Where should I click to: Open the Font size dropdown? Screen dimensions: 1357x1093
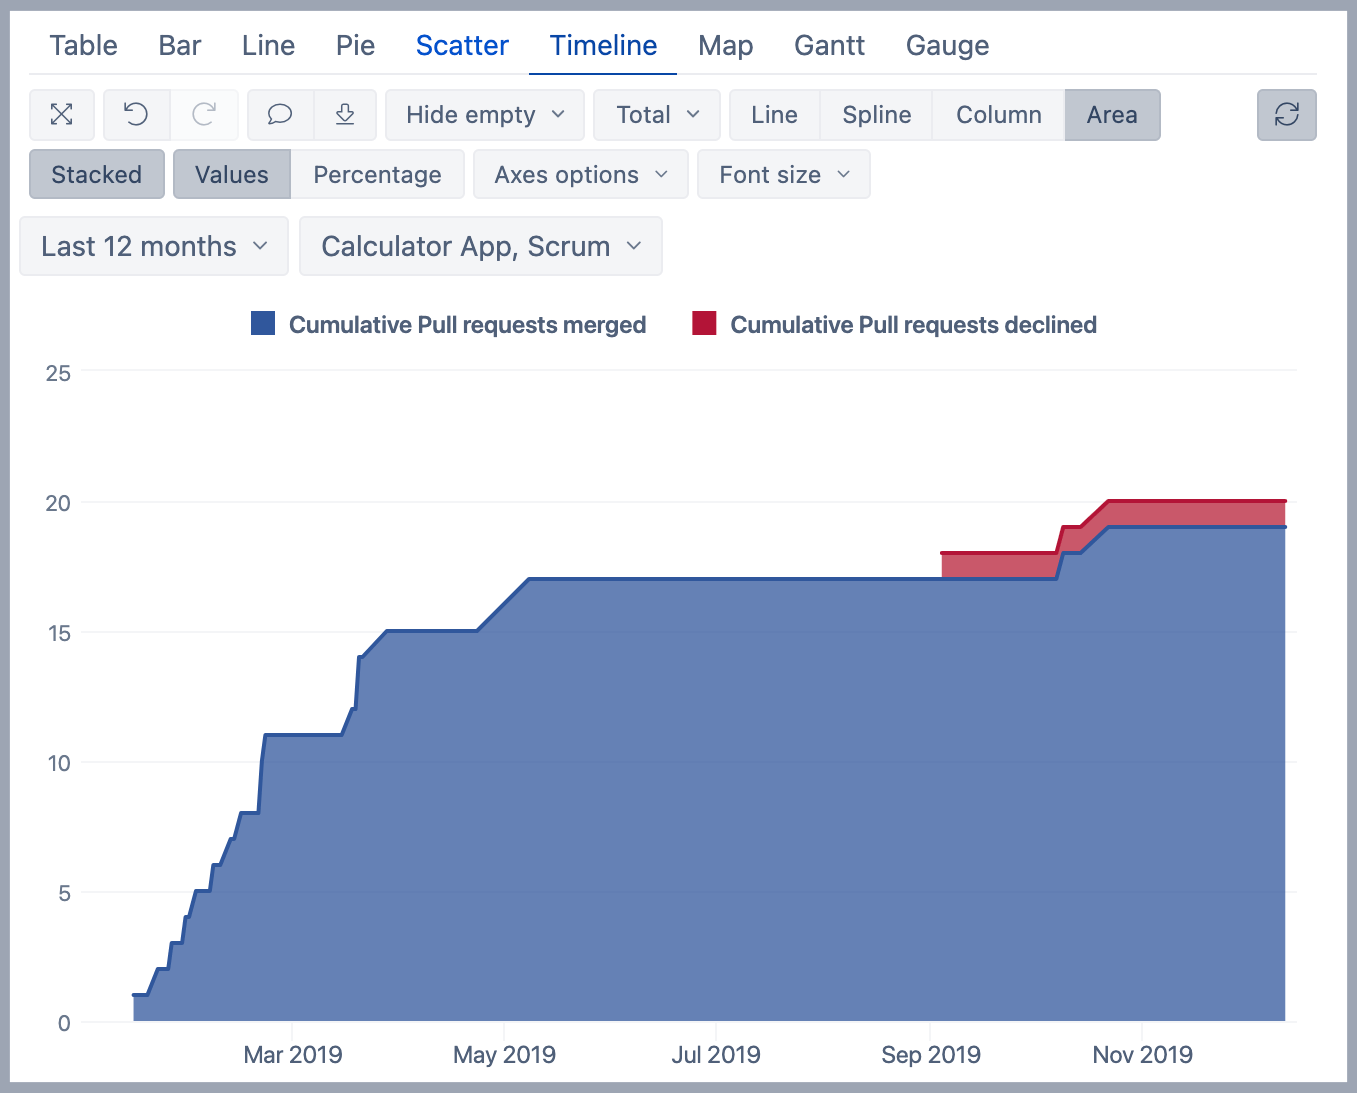783,175
